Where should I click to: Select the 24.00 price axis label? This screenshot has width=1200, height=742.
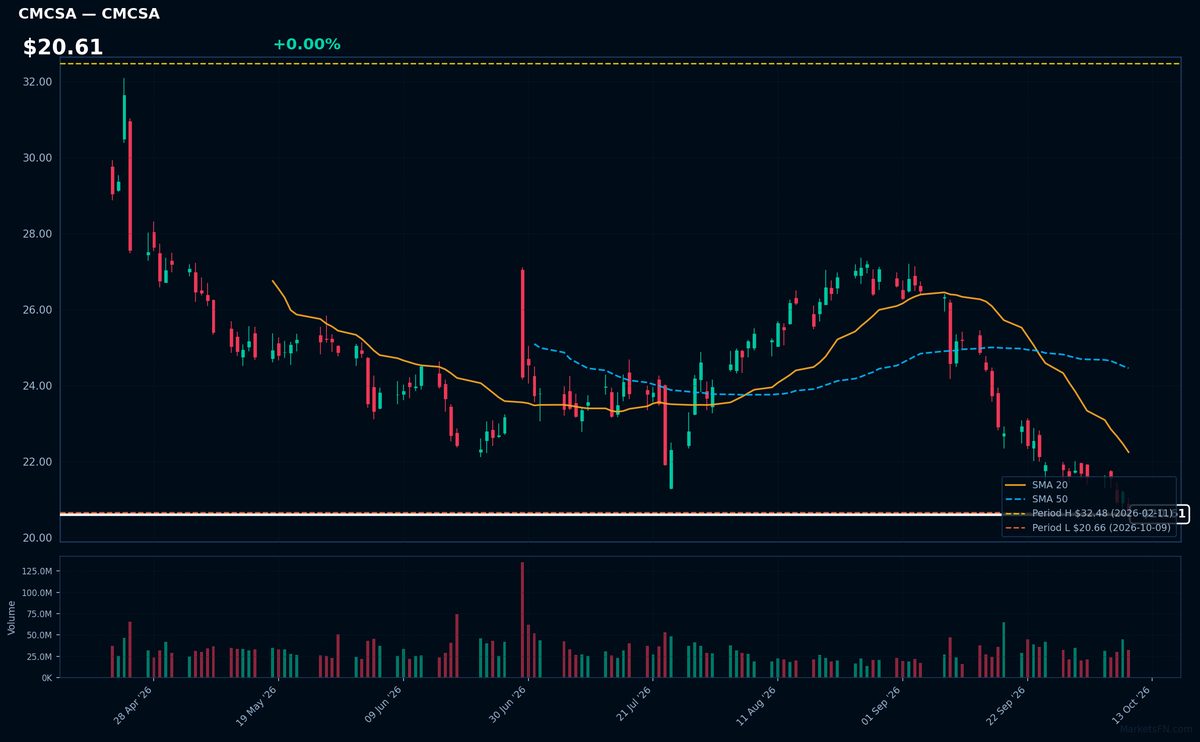coord(37,386)
